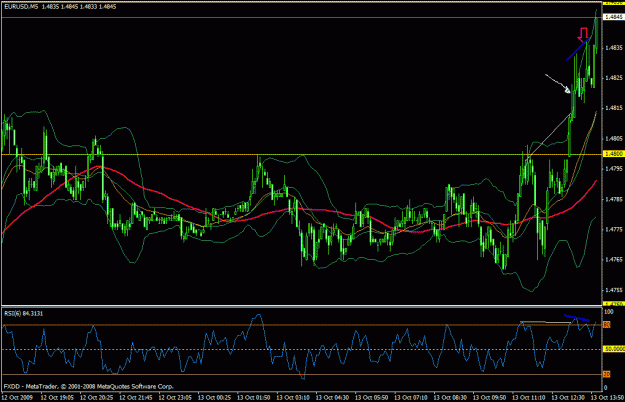Click the RSI 50.0000 level tag
This screenshot has height=402, width=625.
click(613, 349)
